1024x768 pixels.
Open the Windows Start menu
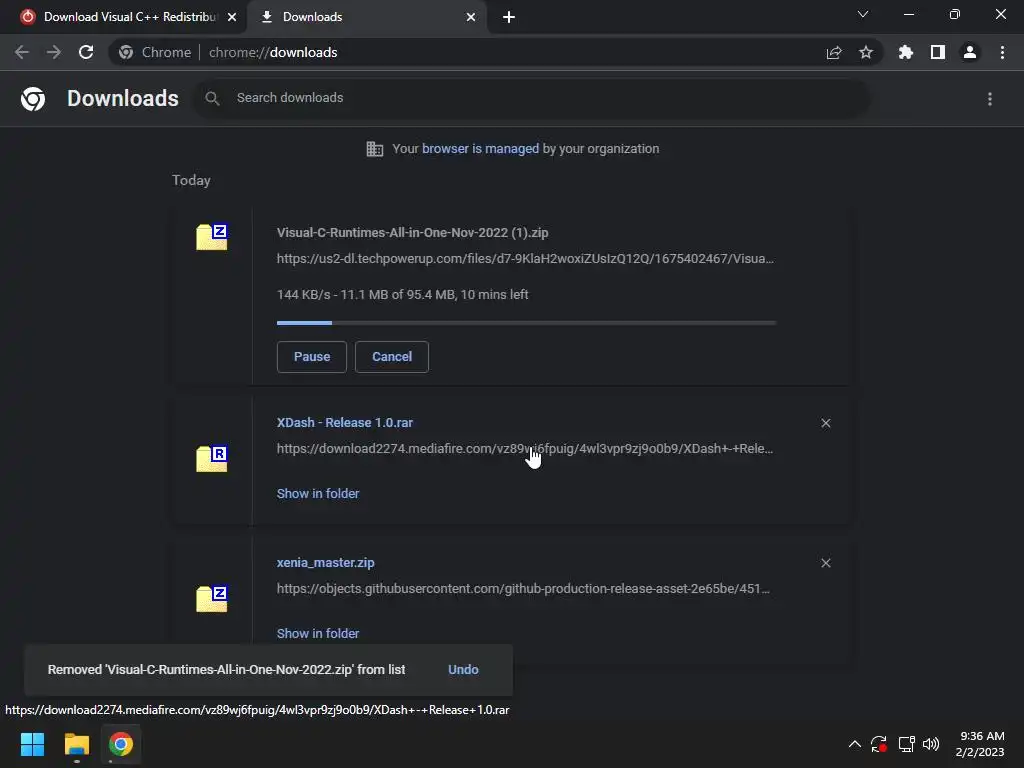click(x=32, y=744)
